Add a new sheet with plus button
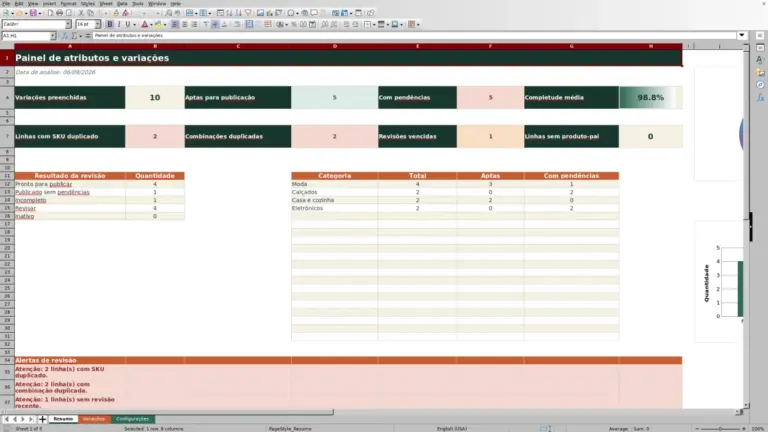 coord(42,419)
